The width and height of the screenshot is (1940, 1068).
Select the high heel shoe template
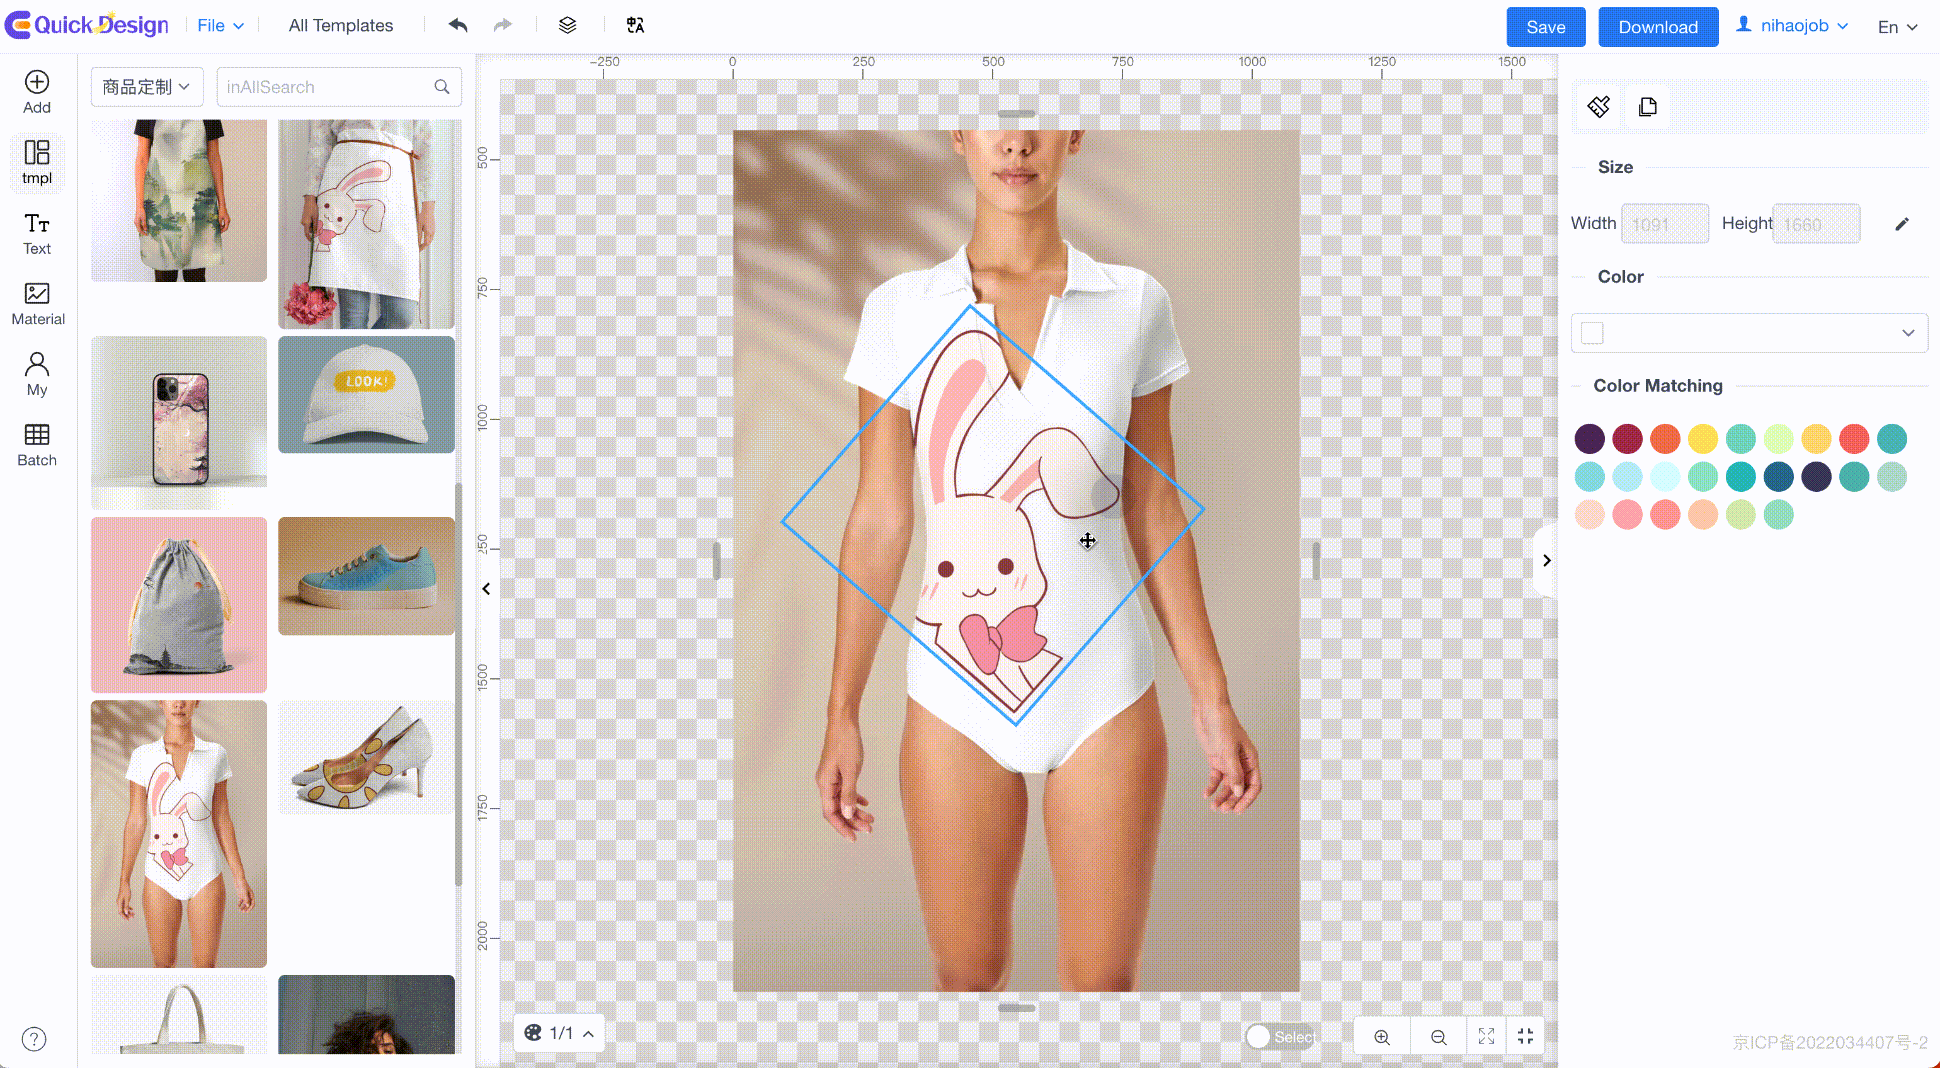(366, 757)
